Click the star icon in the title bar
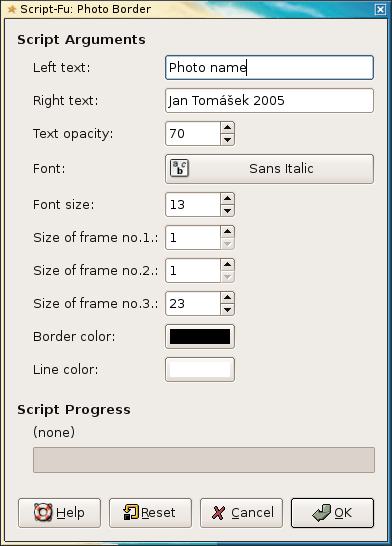392x546 pixels. pyautogui.click(x=11, y=9)
